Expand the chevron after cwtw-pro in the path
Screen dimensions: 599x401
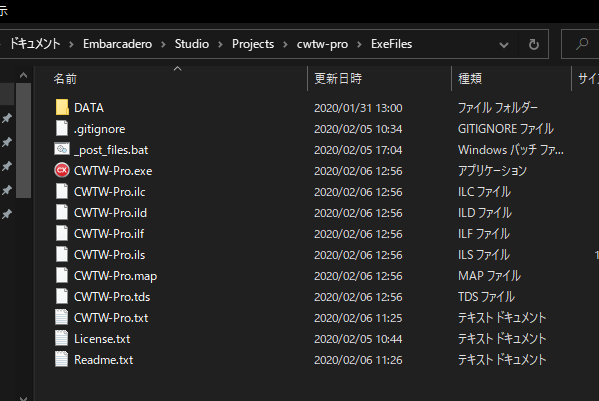click(359, 44)
